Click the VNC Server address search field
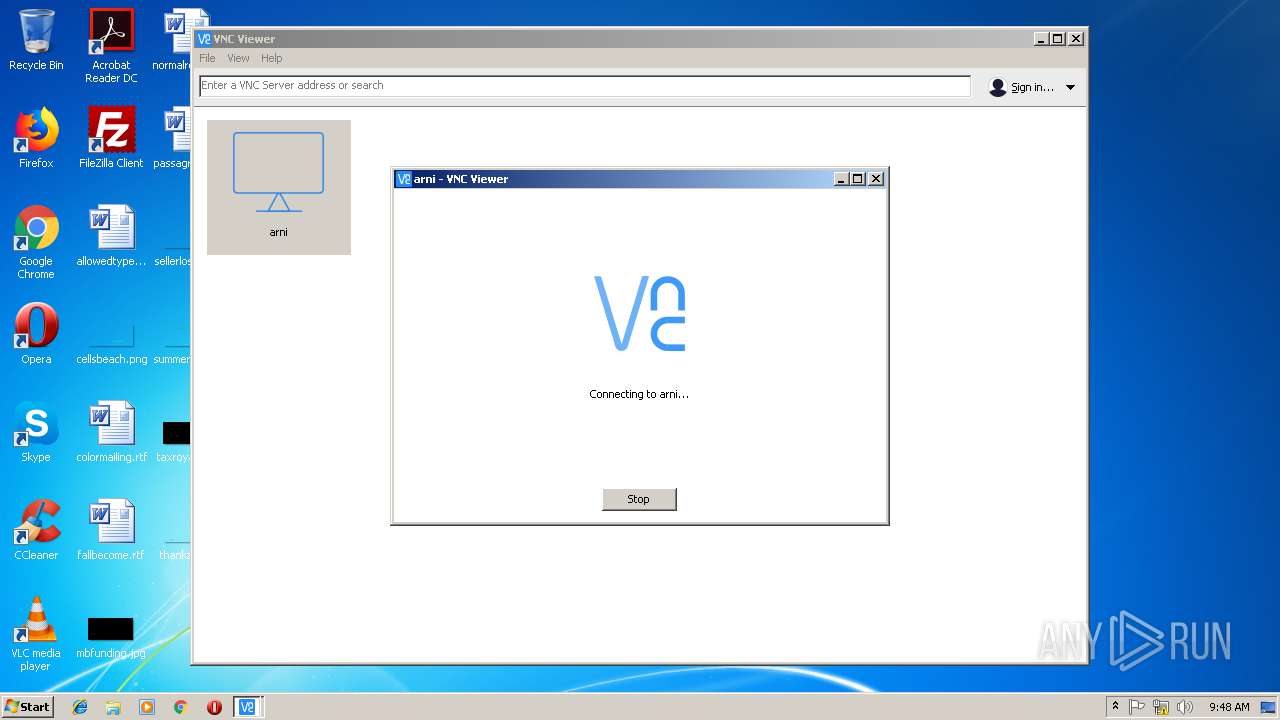This screenshot has height=720, width=1280. [585, 86]
